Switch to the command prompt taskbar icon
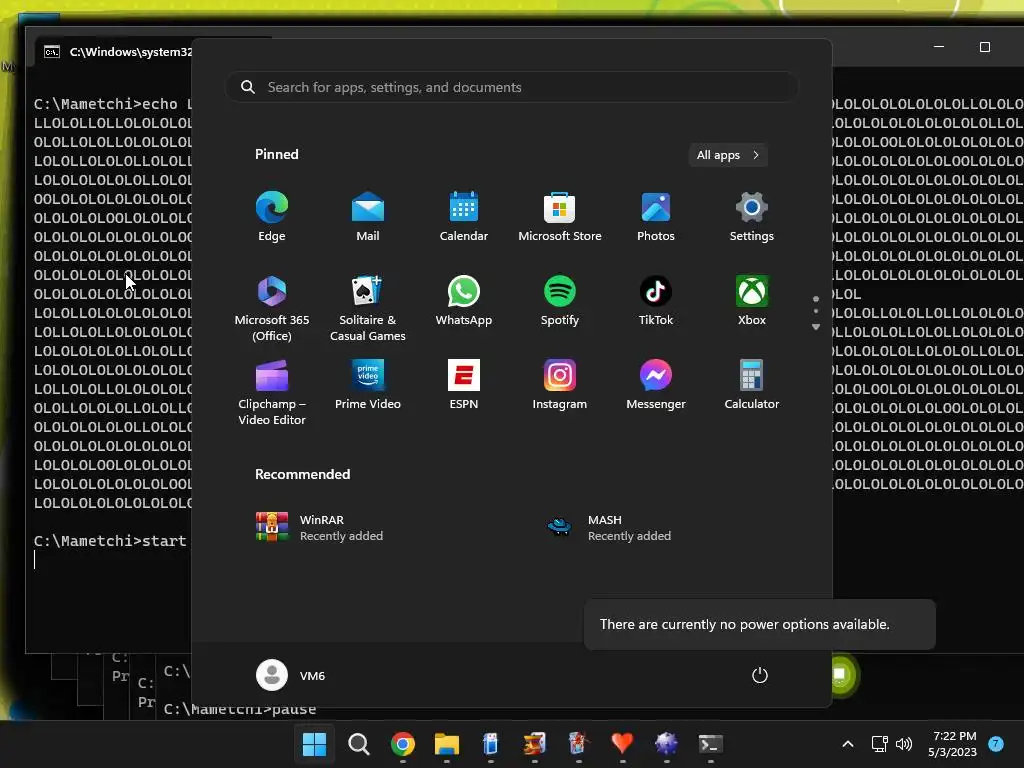Viewport: 1024px width, 768px height. point(711,744)
